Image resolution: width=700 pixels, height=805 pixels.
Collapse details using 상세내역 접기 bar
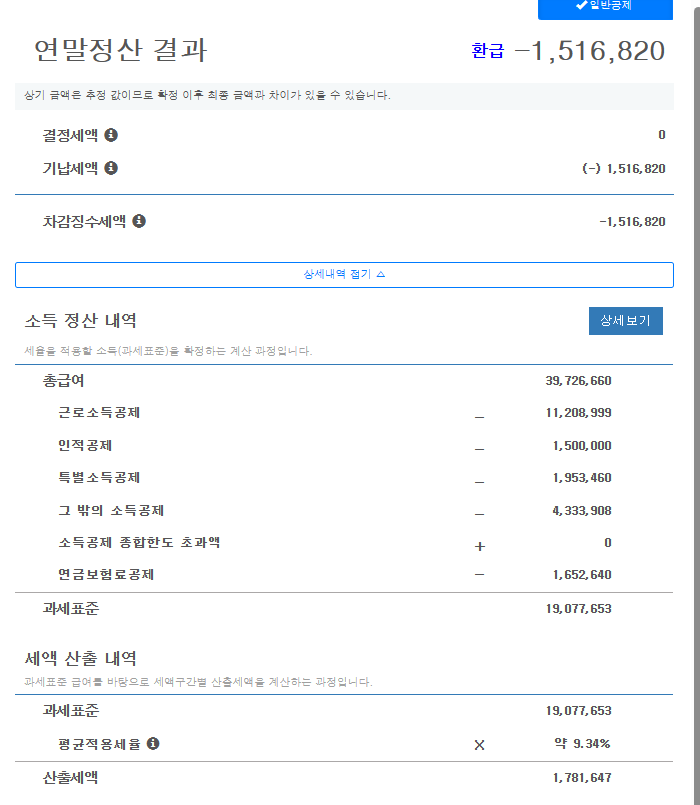[x=344, y=275]
